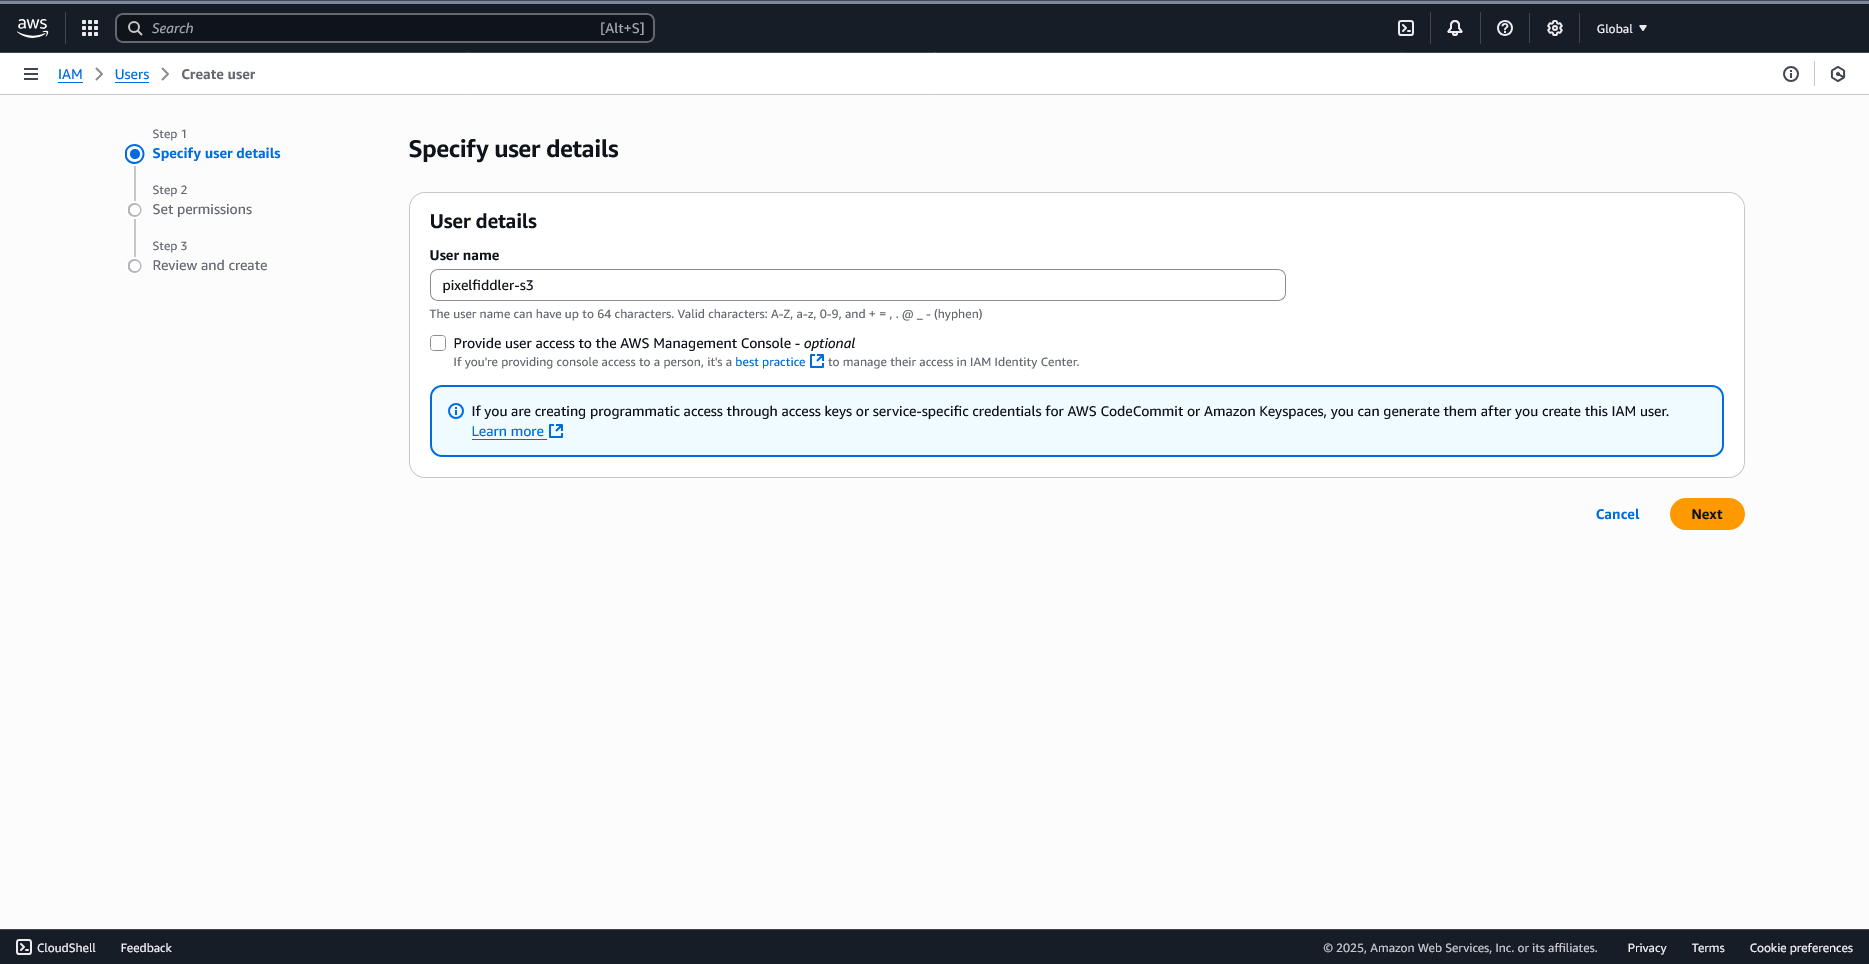Open the notifications bell

tap(1455, 28)
